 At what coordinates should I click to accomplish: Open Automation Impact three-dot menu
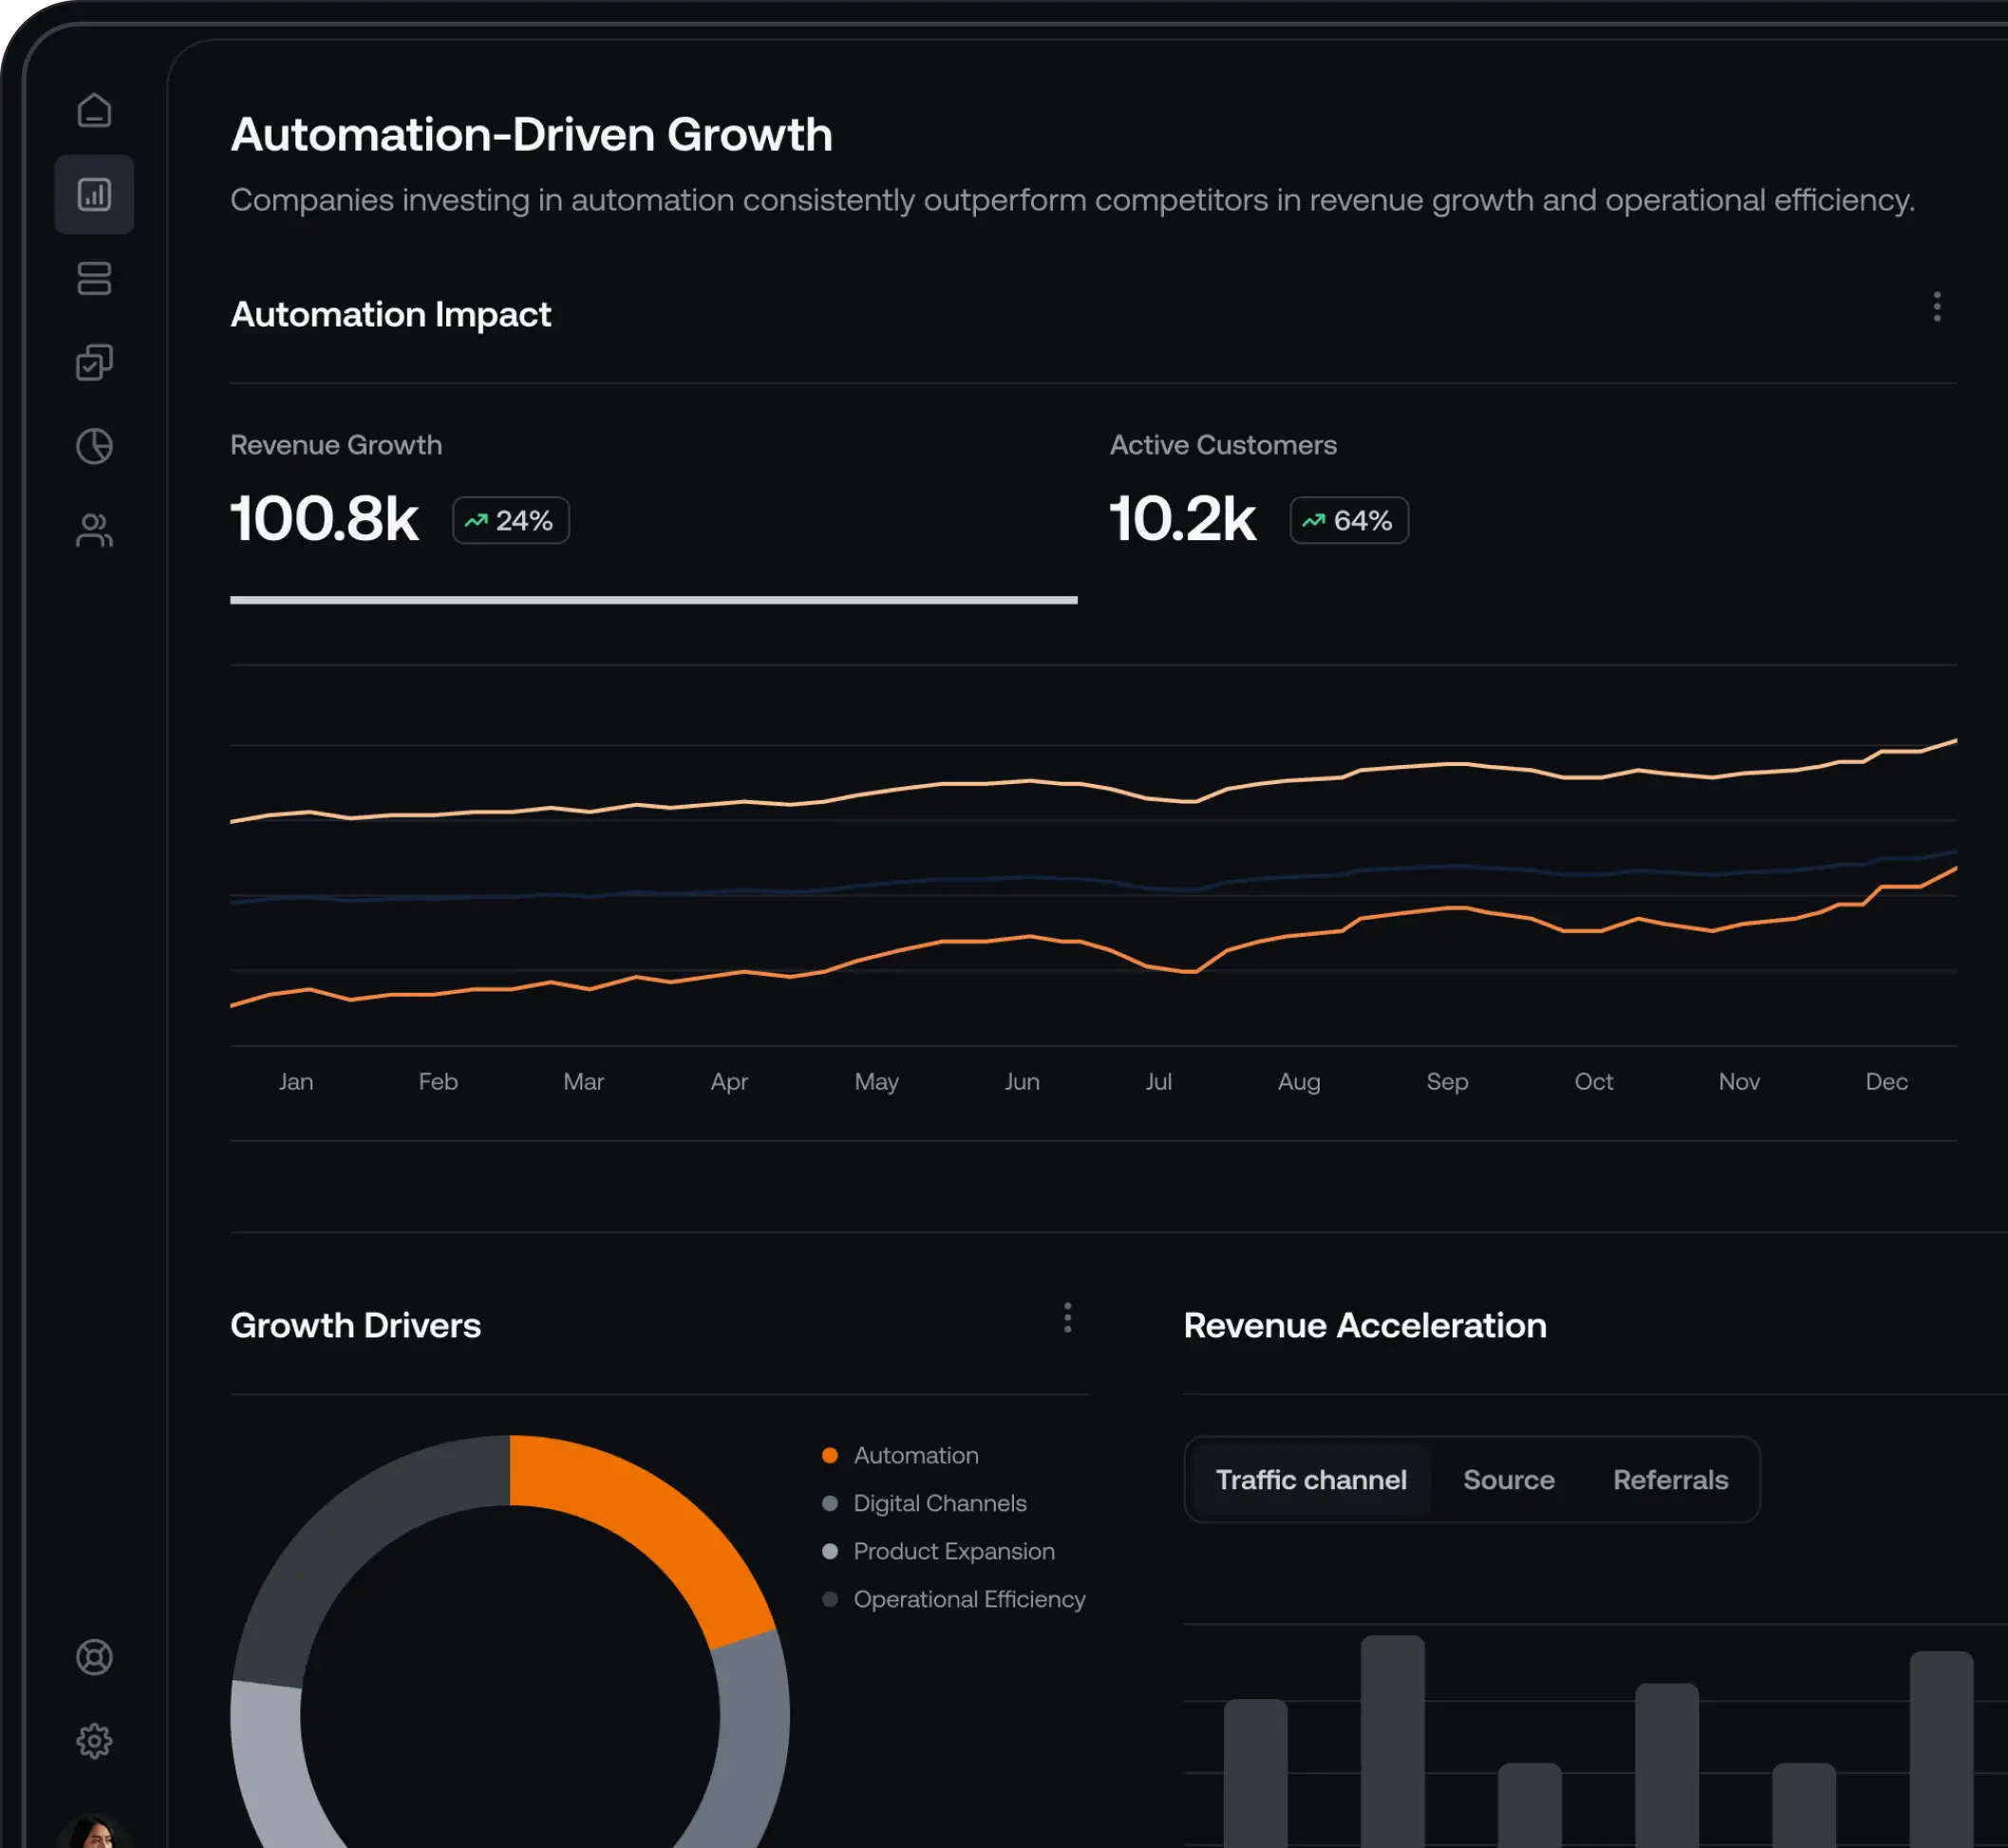pyautogui.click(x=1936, y=306)
